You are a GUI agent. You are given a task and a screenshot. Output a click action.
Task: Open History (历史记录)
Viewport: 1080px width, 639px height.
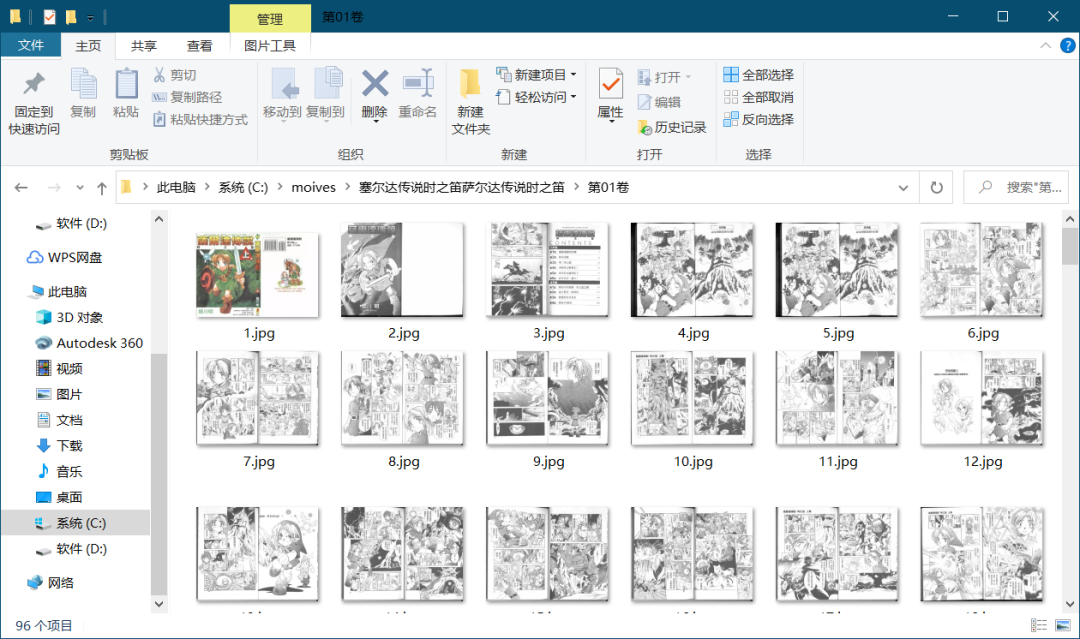pyautogui.click(x=672, y=127)
